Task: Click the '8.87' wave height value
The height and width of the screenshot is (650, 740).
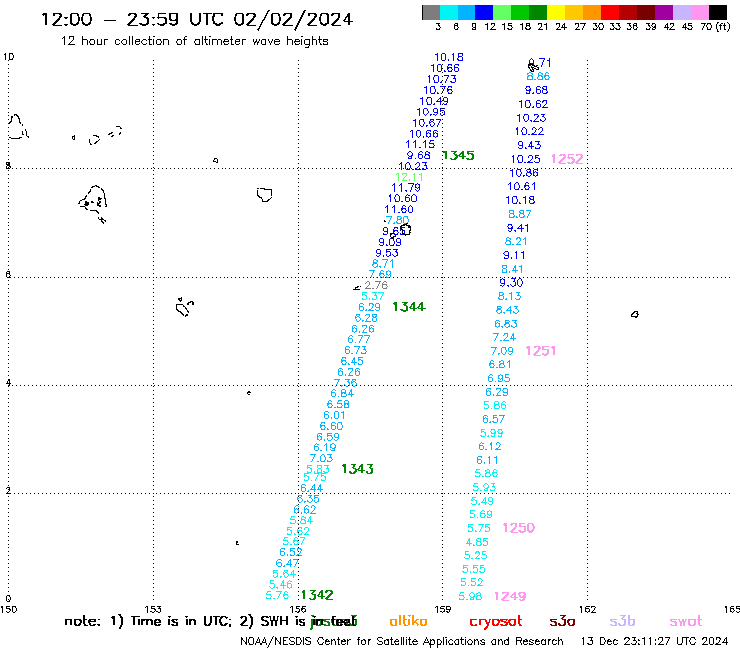Action: [520, 214]
